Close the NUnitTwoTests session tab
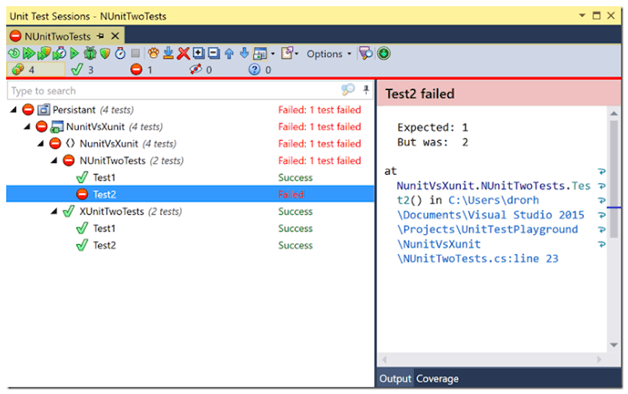The height and width of the screenshot is (394, 628). tap(115, 36)
